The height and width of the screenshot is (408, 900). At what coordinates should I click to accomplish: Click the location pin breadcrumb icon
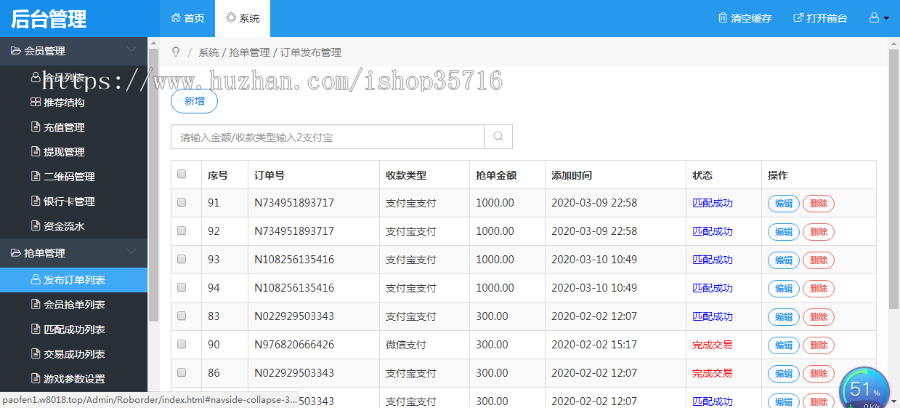coord(176,52)
